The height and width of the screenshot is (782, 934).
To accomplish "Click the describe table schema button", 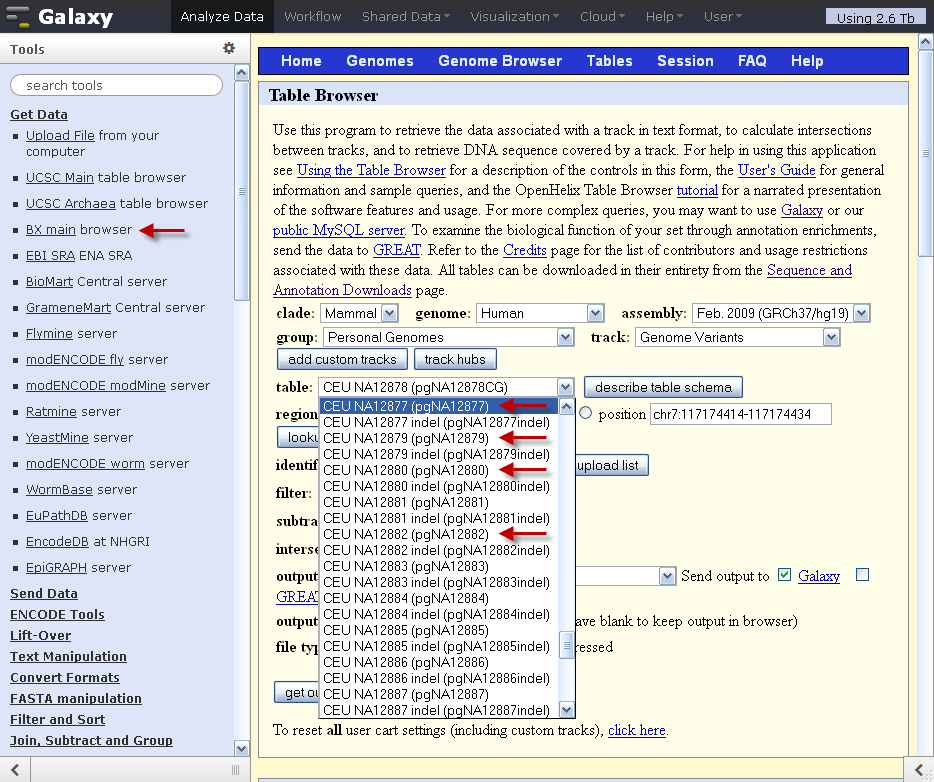I will point(663,387).
